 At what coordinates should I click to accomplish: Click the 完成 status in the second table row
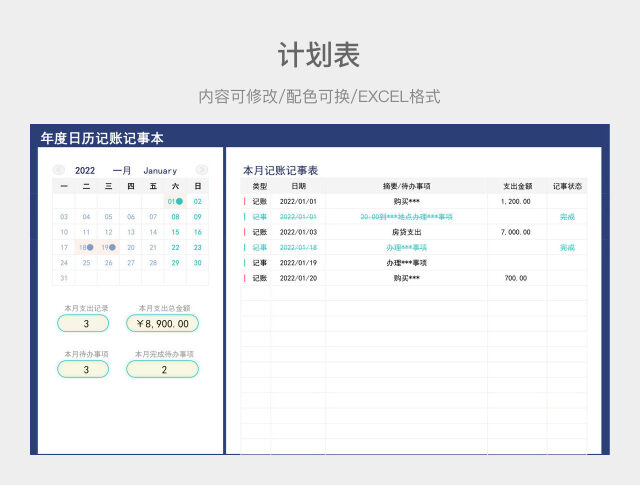(x=567, y=216)
